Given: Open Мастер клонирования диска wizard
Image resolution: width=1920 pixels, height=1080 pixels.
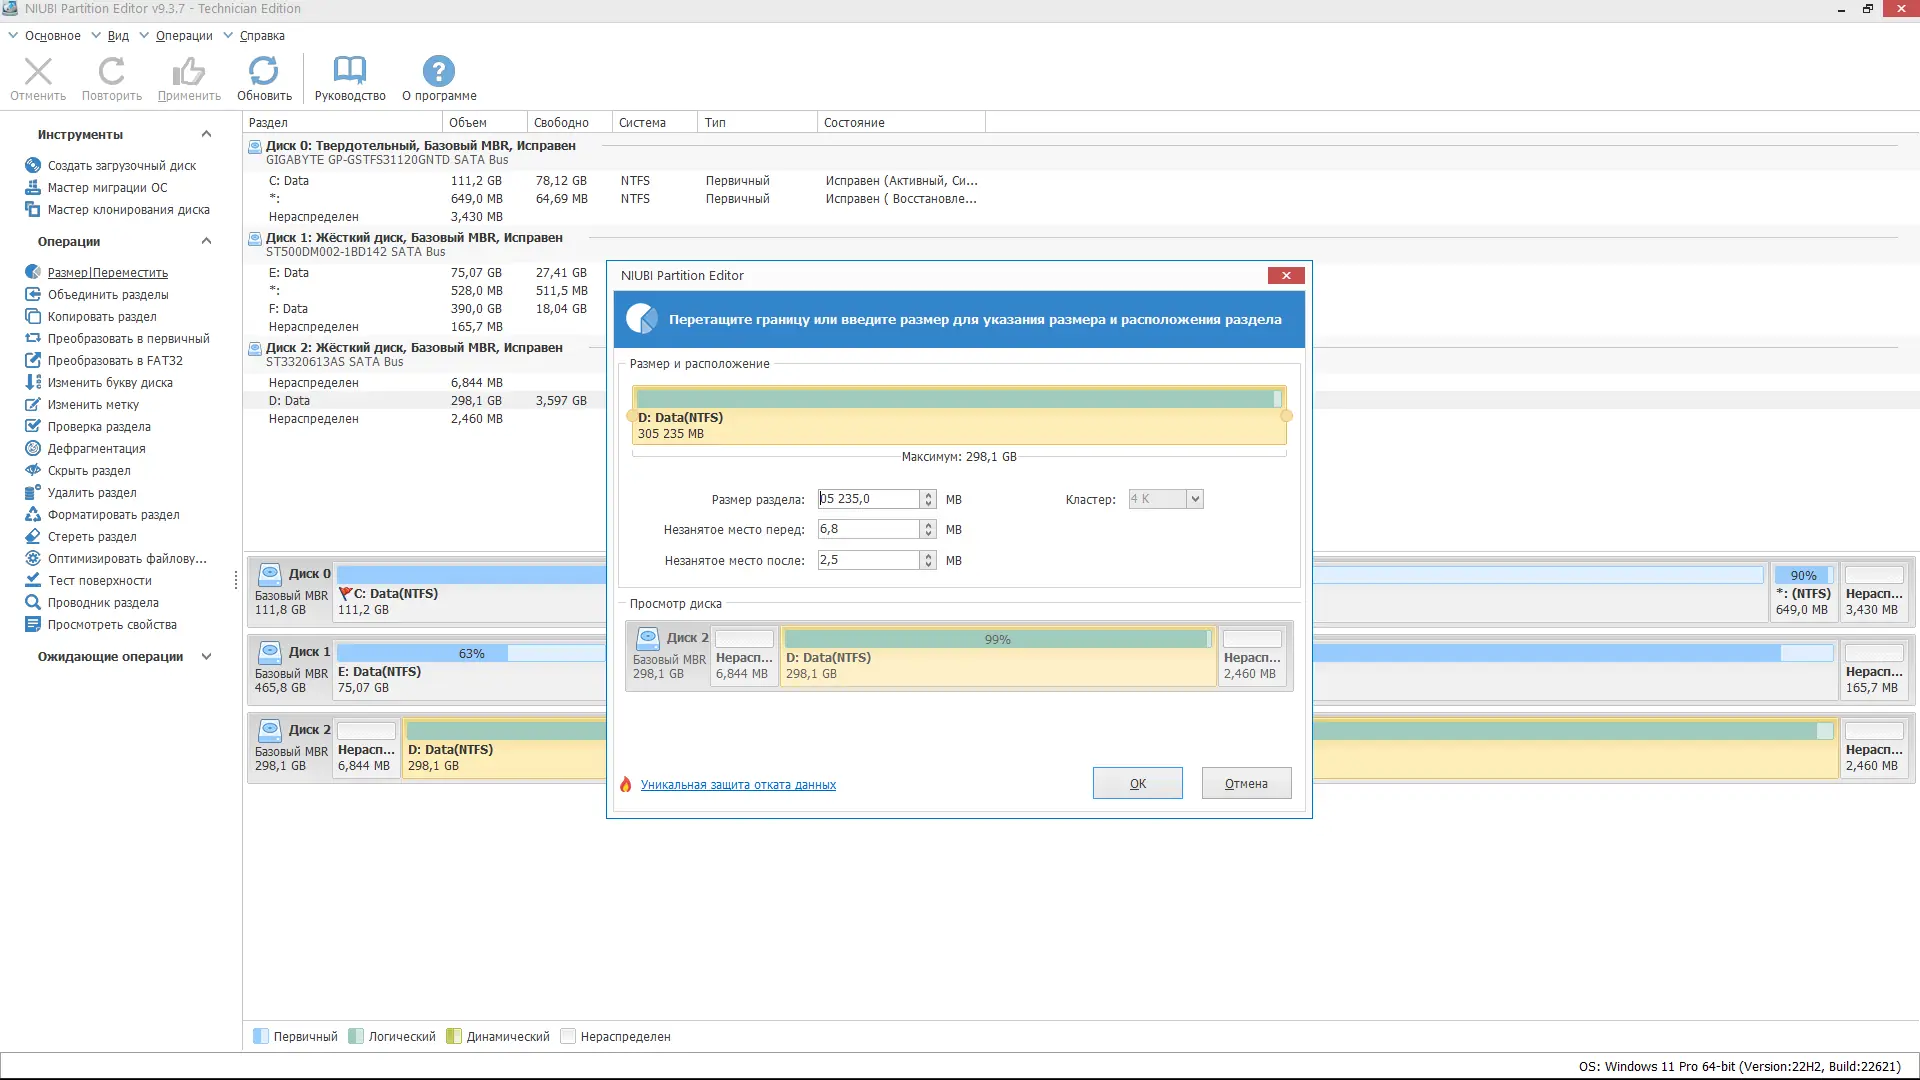Looking at the screenshot, I should [x=128, y=210].
